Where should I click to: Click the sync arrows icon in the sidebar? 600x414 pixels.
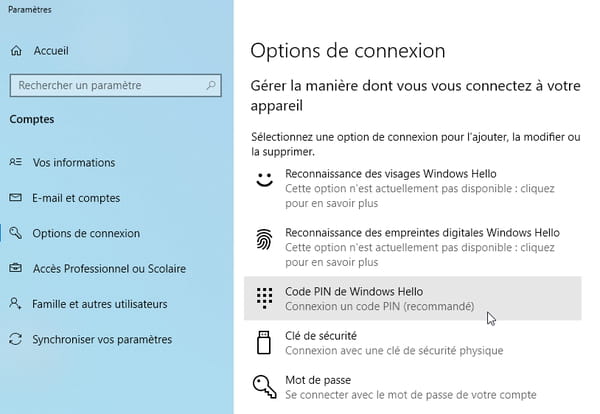coord(15,339)
